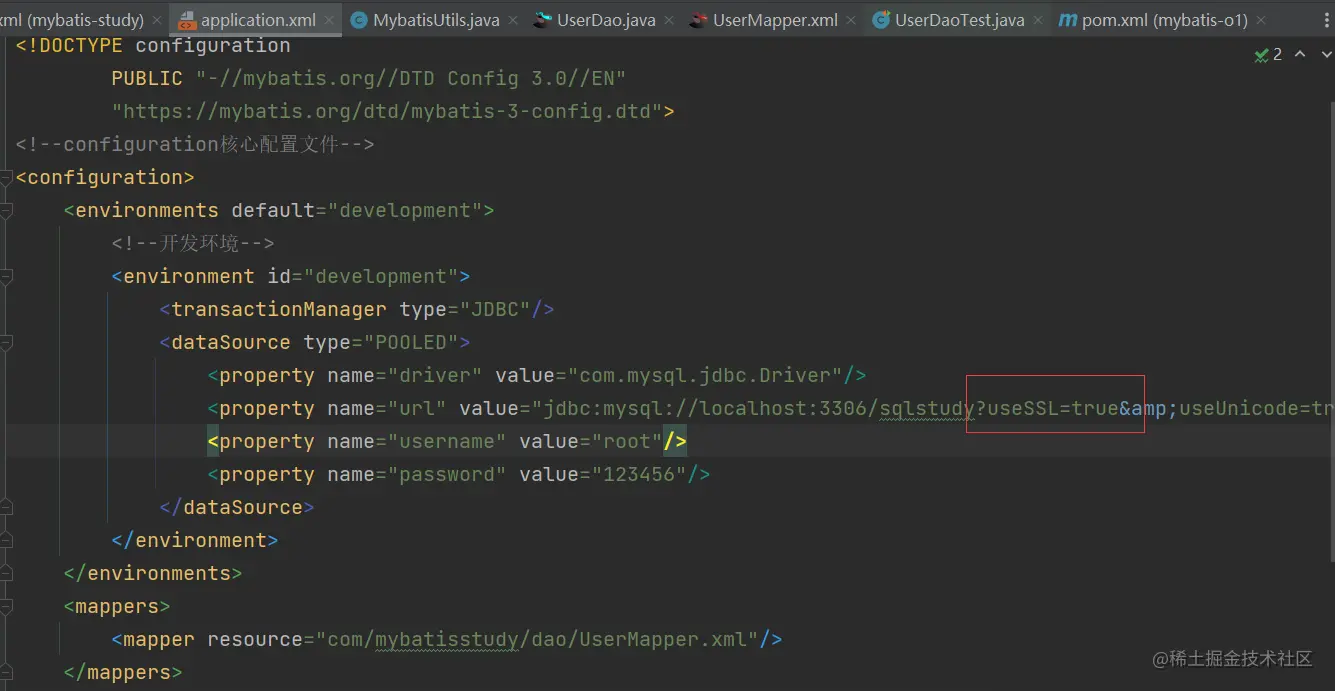Click the closing environments tag text
The height and width of the screenshot is (691, 1335).
[153, 573]
